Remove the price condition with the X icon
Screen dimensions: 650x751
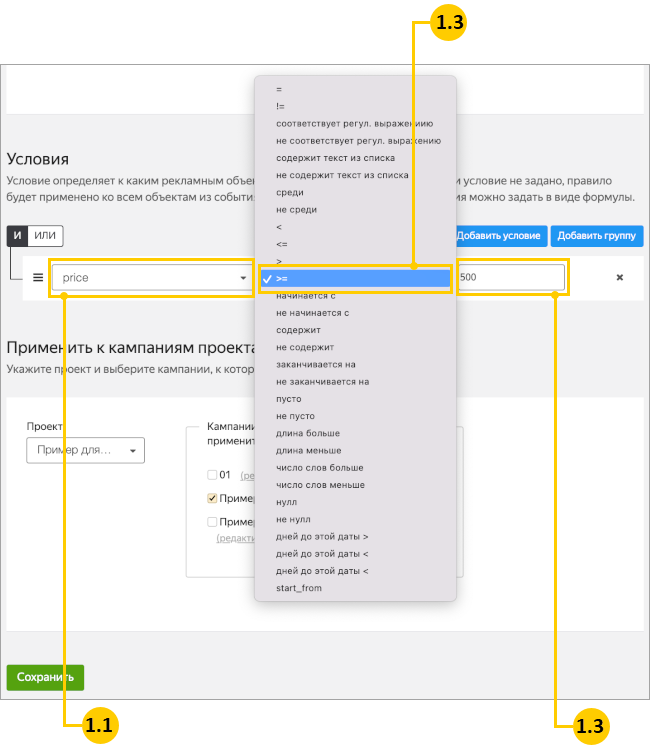click(619, 278)
